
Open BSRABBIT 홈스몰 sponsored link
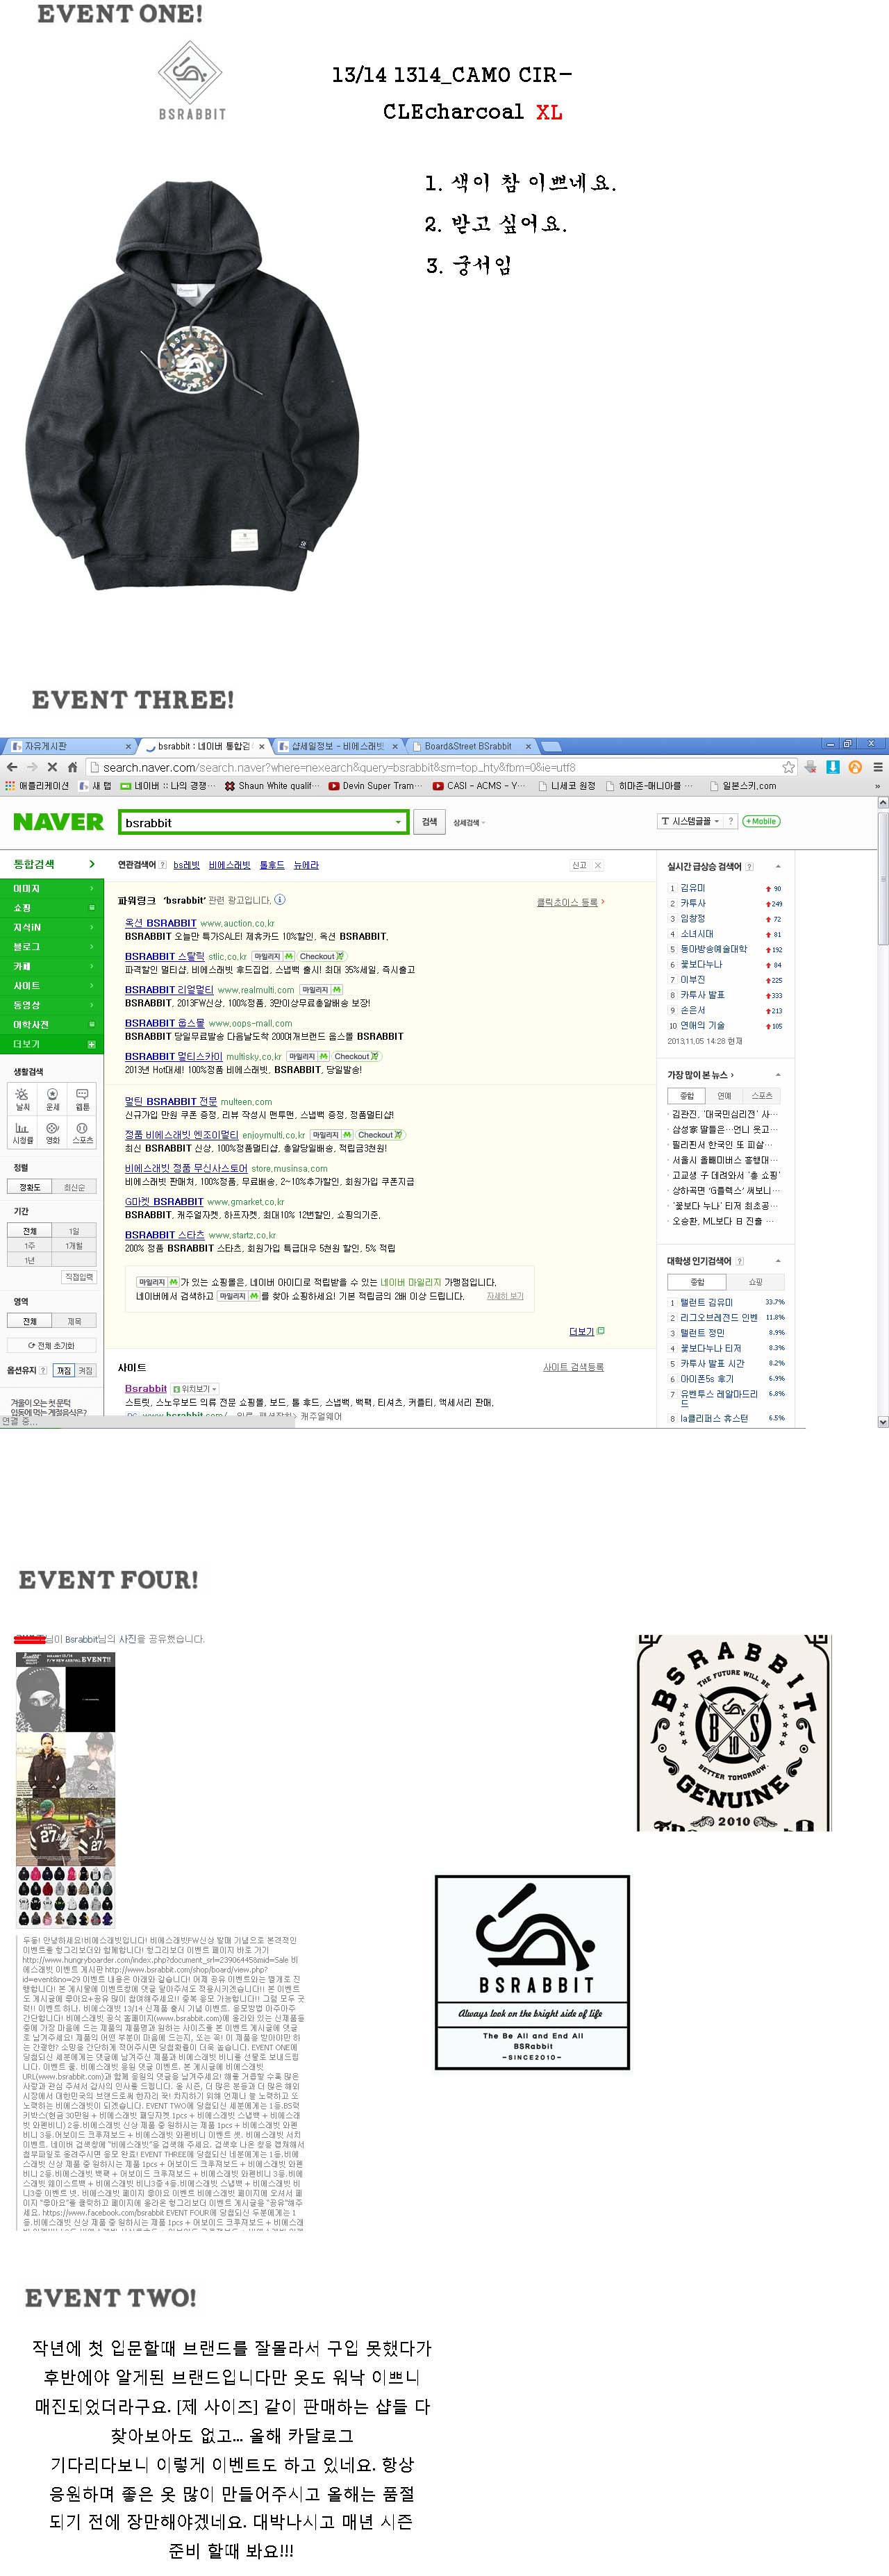pyautogui.click(x=164, y=1023)
